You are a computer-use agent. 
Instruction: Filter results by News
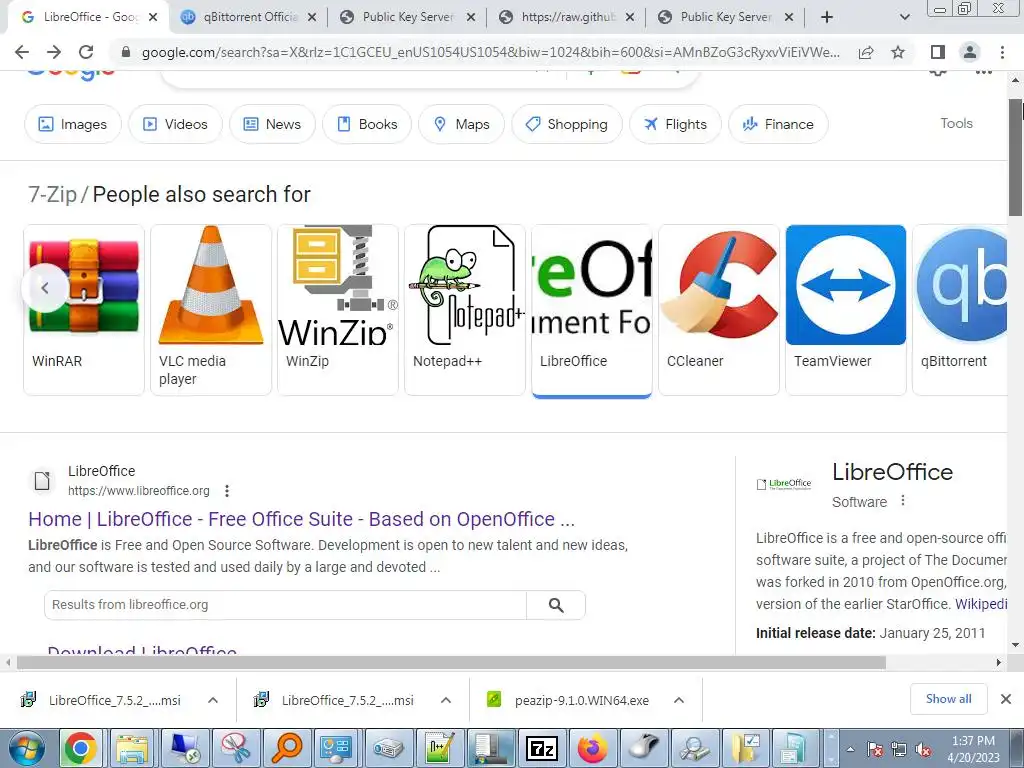[x=272, y=124]
